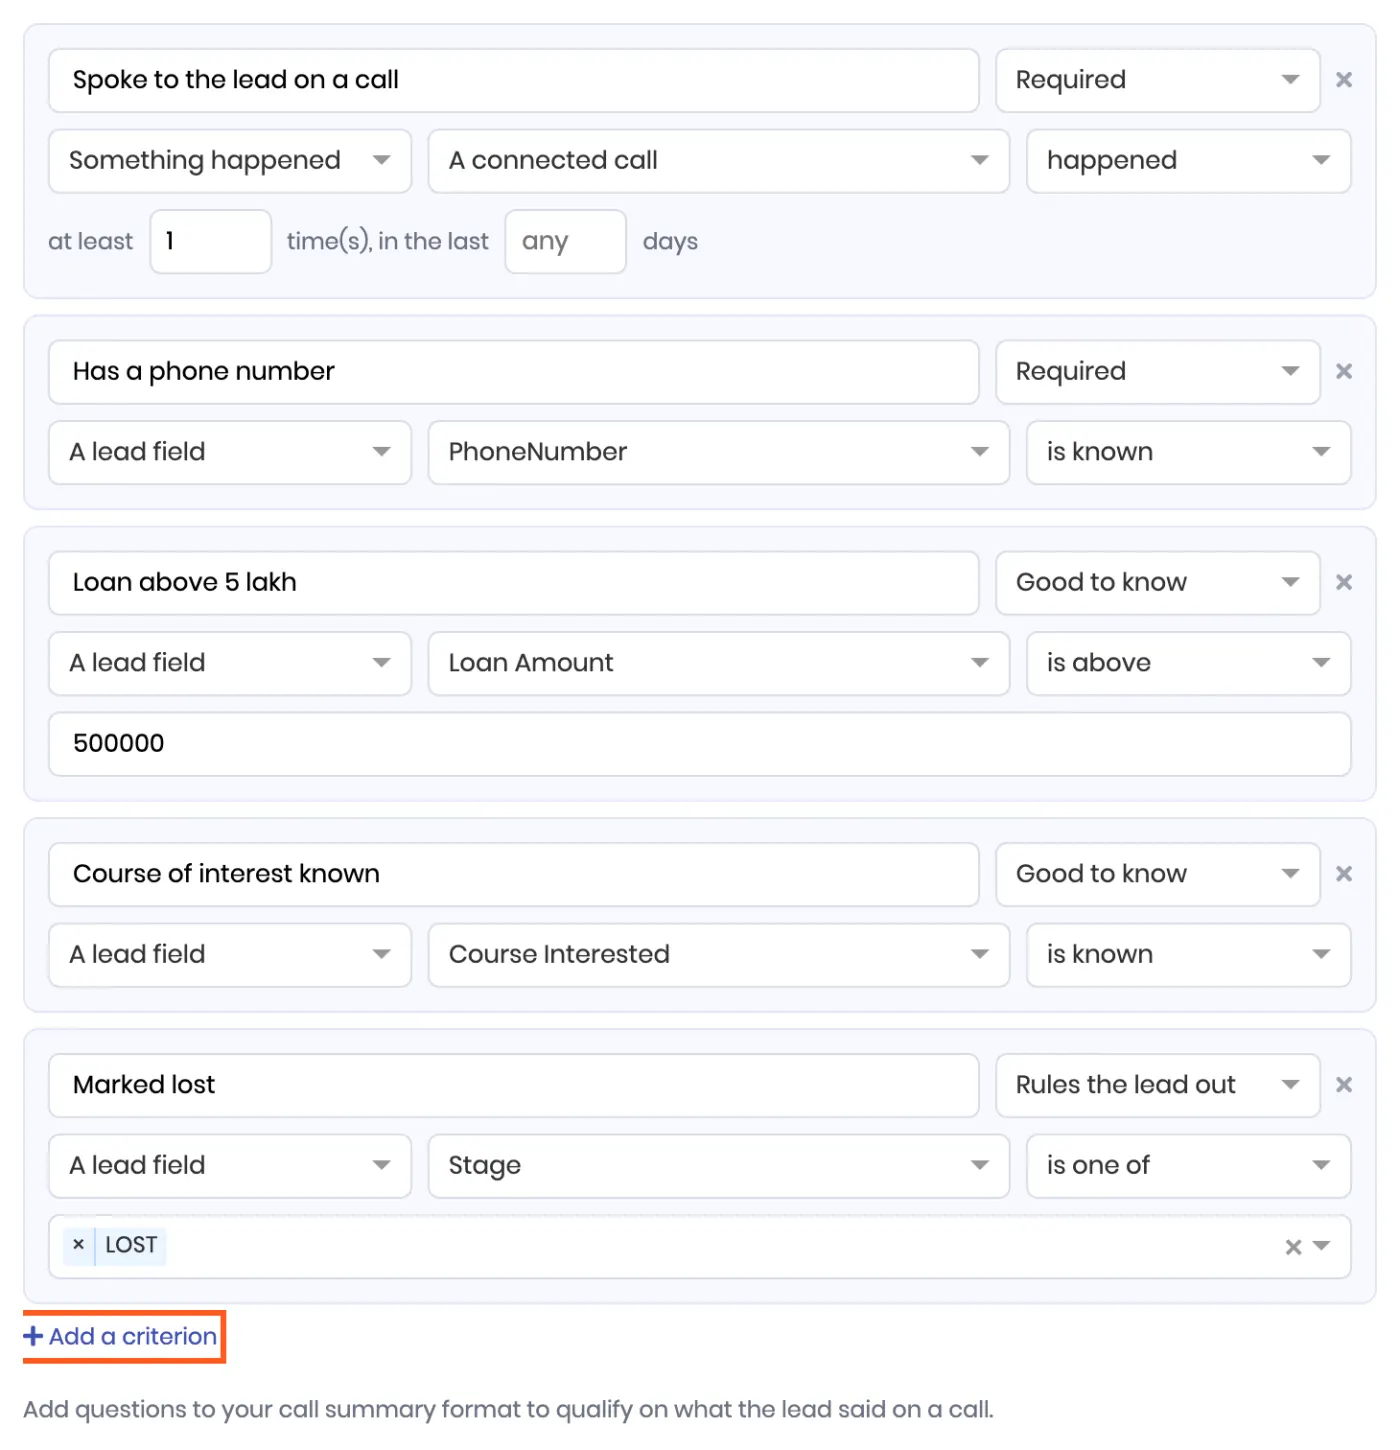Remove the LOST tag chip

pyautogui.click(x=78, y=1245)
